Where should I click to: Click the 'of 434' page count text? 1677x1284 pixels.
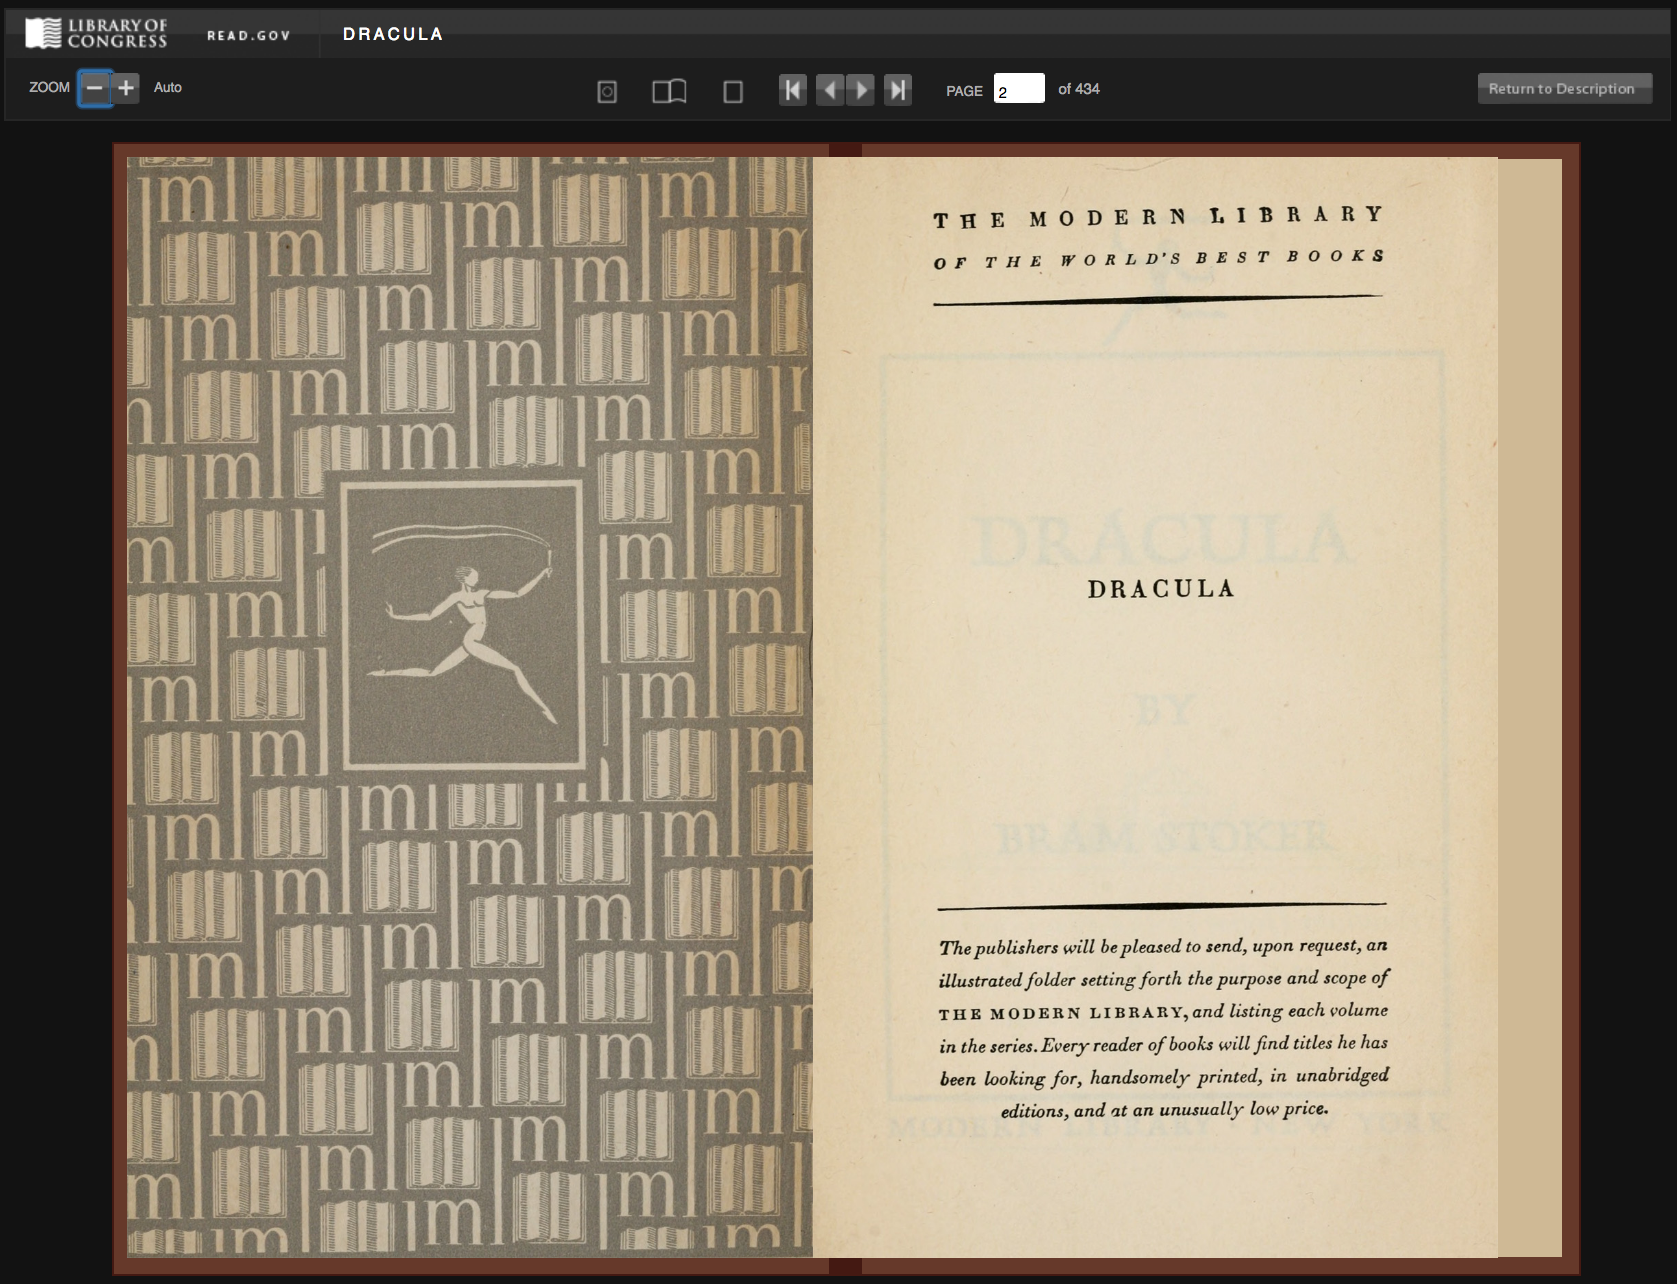click(1079, 89)
